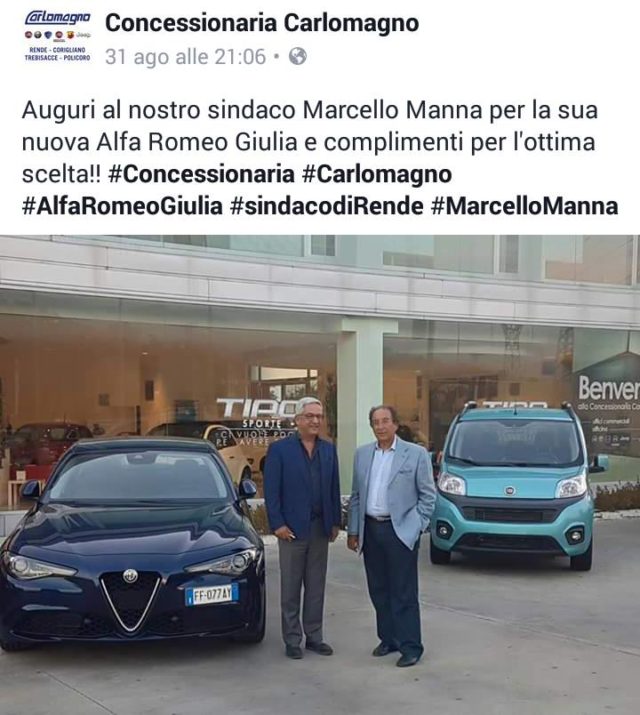Open the post timestamp 31 ago alle 21:06
The width and height of the screenshot is (640, 715).
pos(185,57)
